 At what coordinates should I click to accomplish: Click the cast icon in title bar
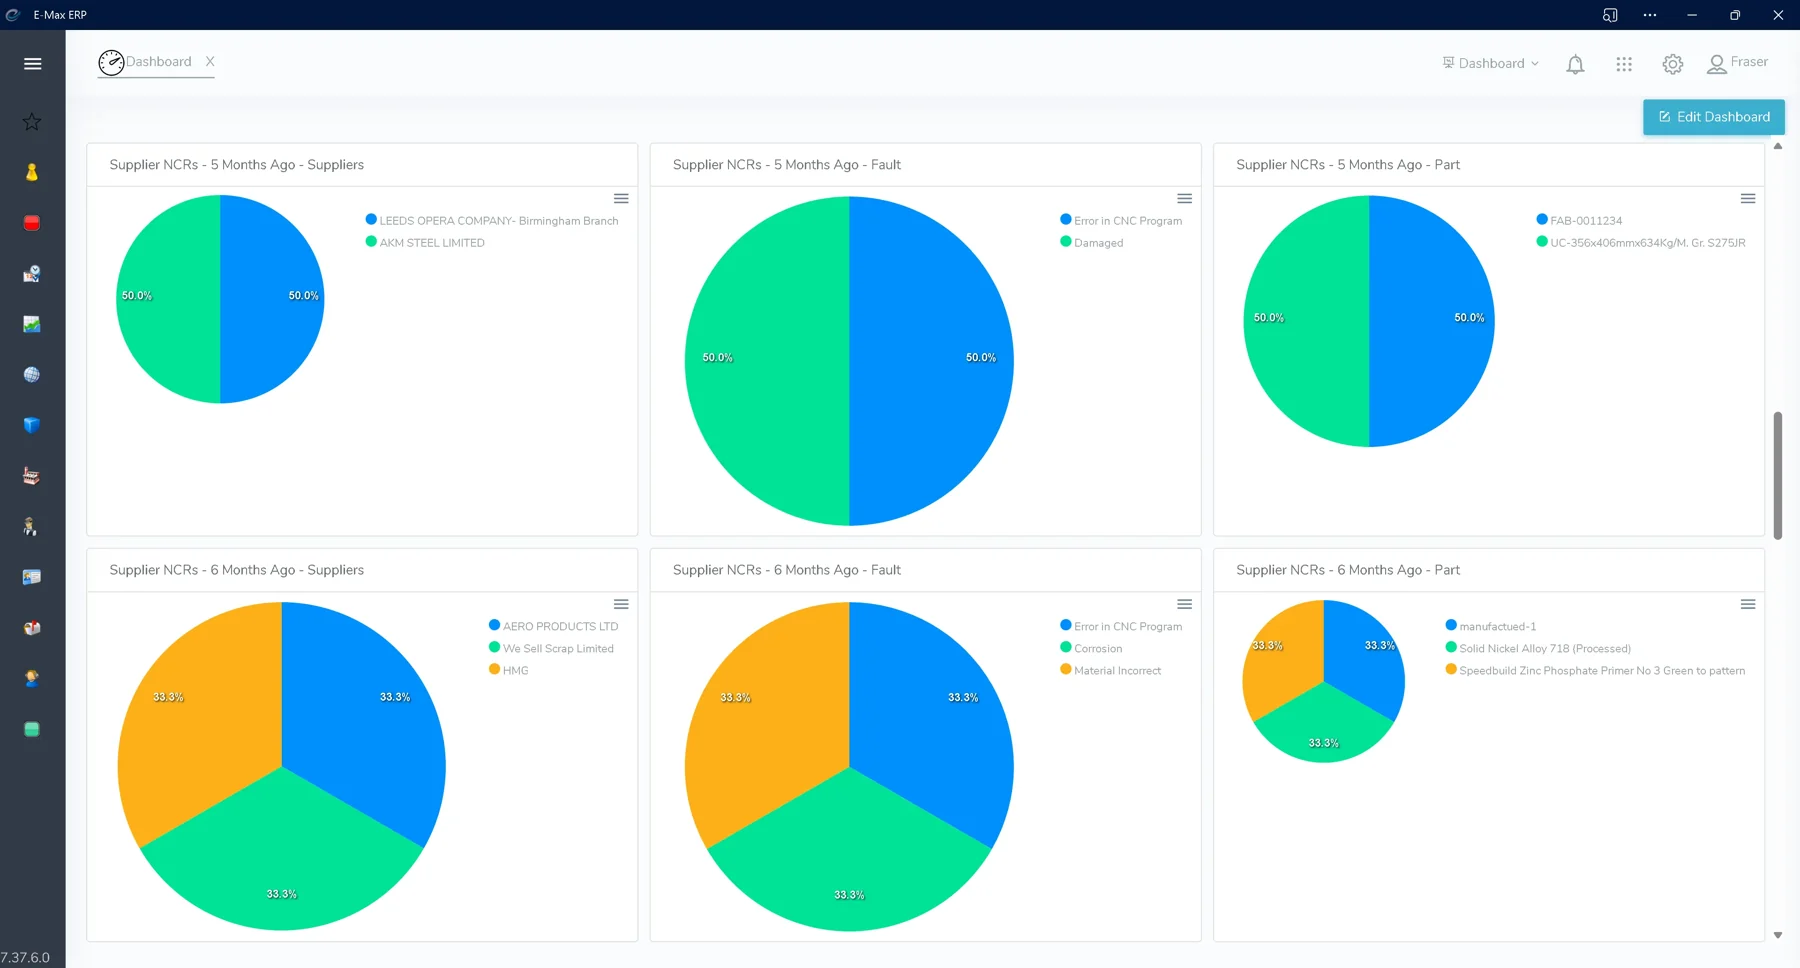pos(1610,15)
